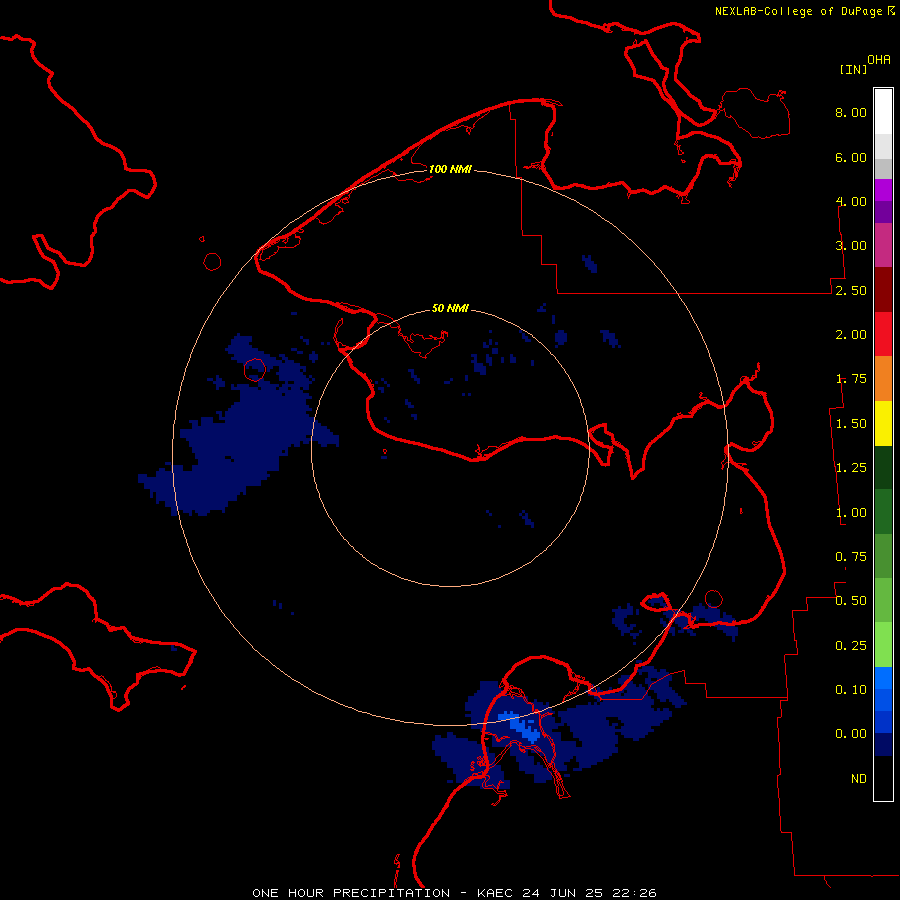This screenshot has height=900, width=900.
Task: Click the 0.25 legend value
Action: pos(851,646)
